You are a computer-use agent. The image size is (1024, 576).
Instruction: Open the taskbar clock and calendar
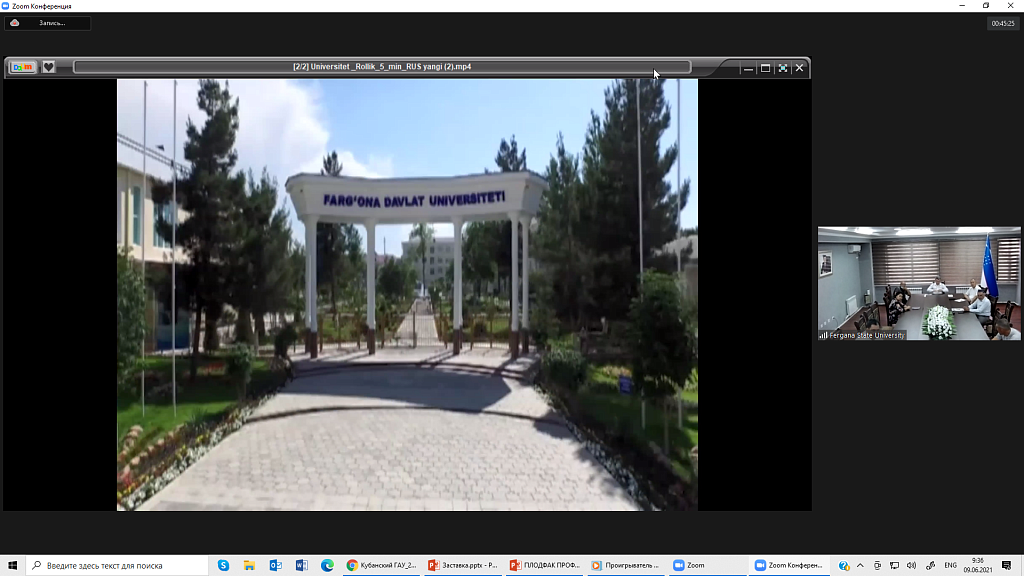point(977,566)
